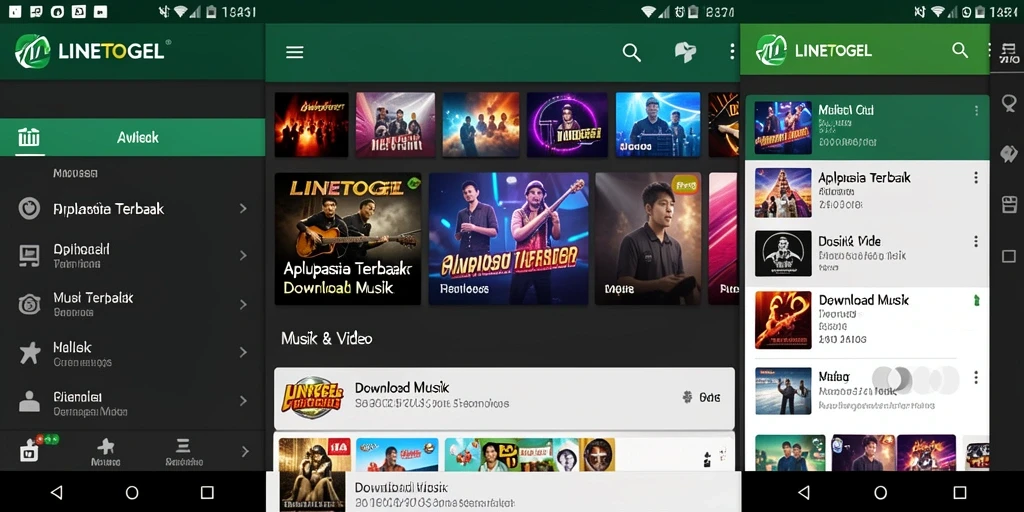Open overflow menu for Aplpasia Terbaik row
The width and height of the screenshot is (1024, 512).
(x=976, y=178)
